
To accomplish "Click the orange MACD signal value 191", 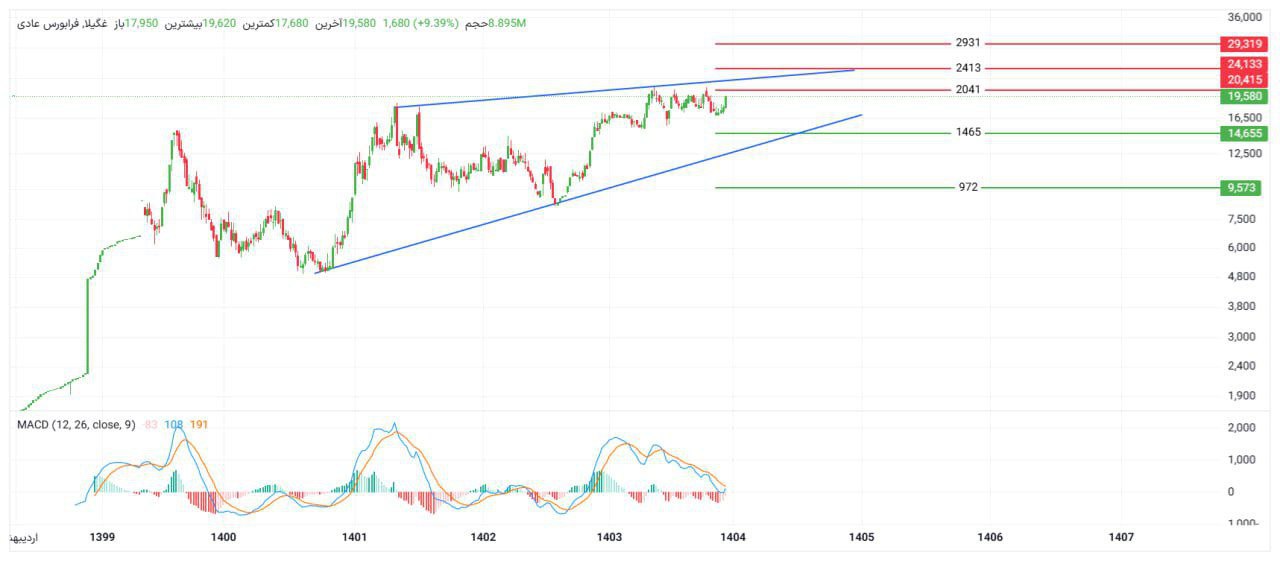I will click(199, 425).
